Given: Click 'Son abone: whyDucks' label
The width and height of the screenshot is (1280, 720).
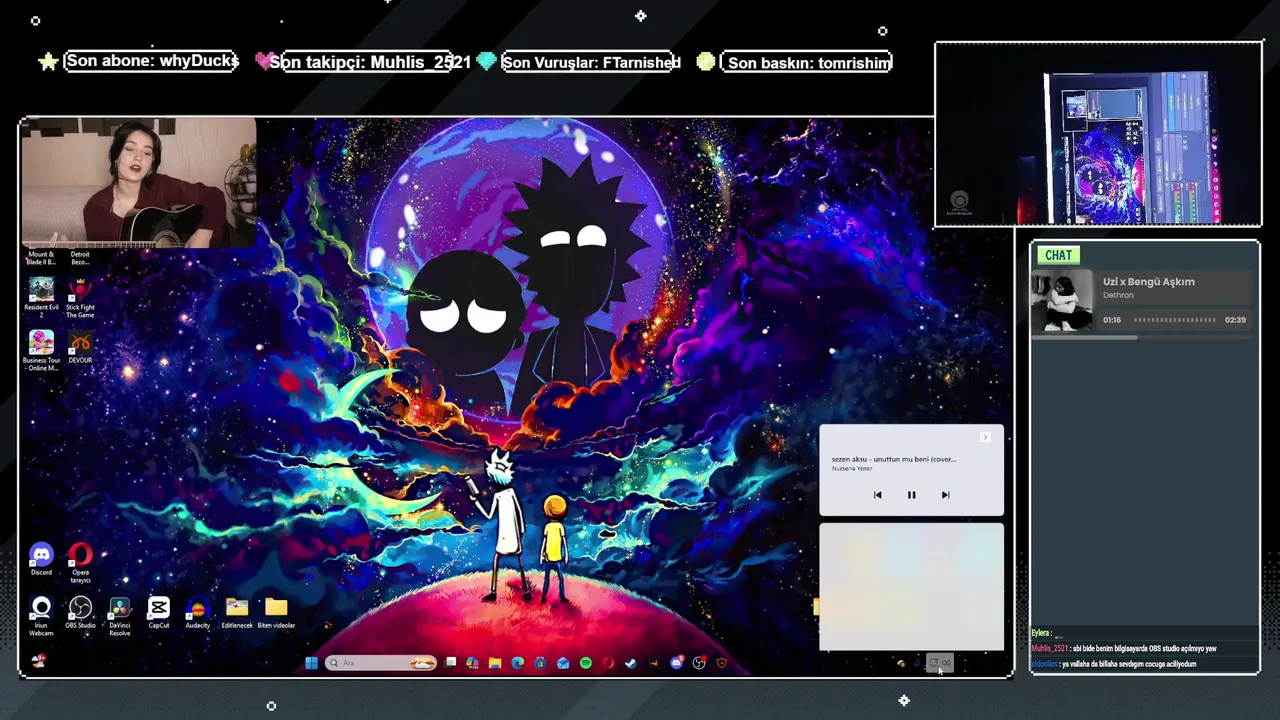Looking at the screenshot, I should (152, 61).
